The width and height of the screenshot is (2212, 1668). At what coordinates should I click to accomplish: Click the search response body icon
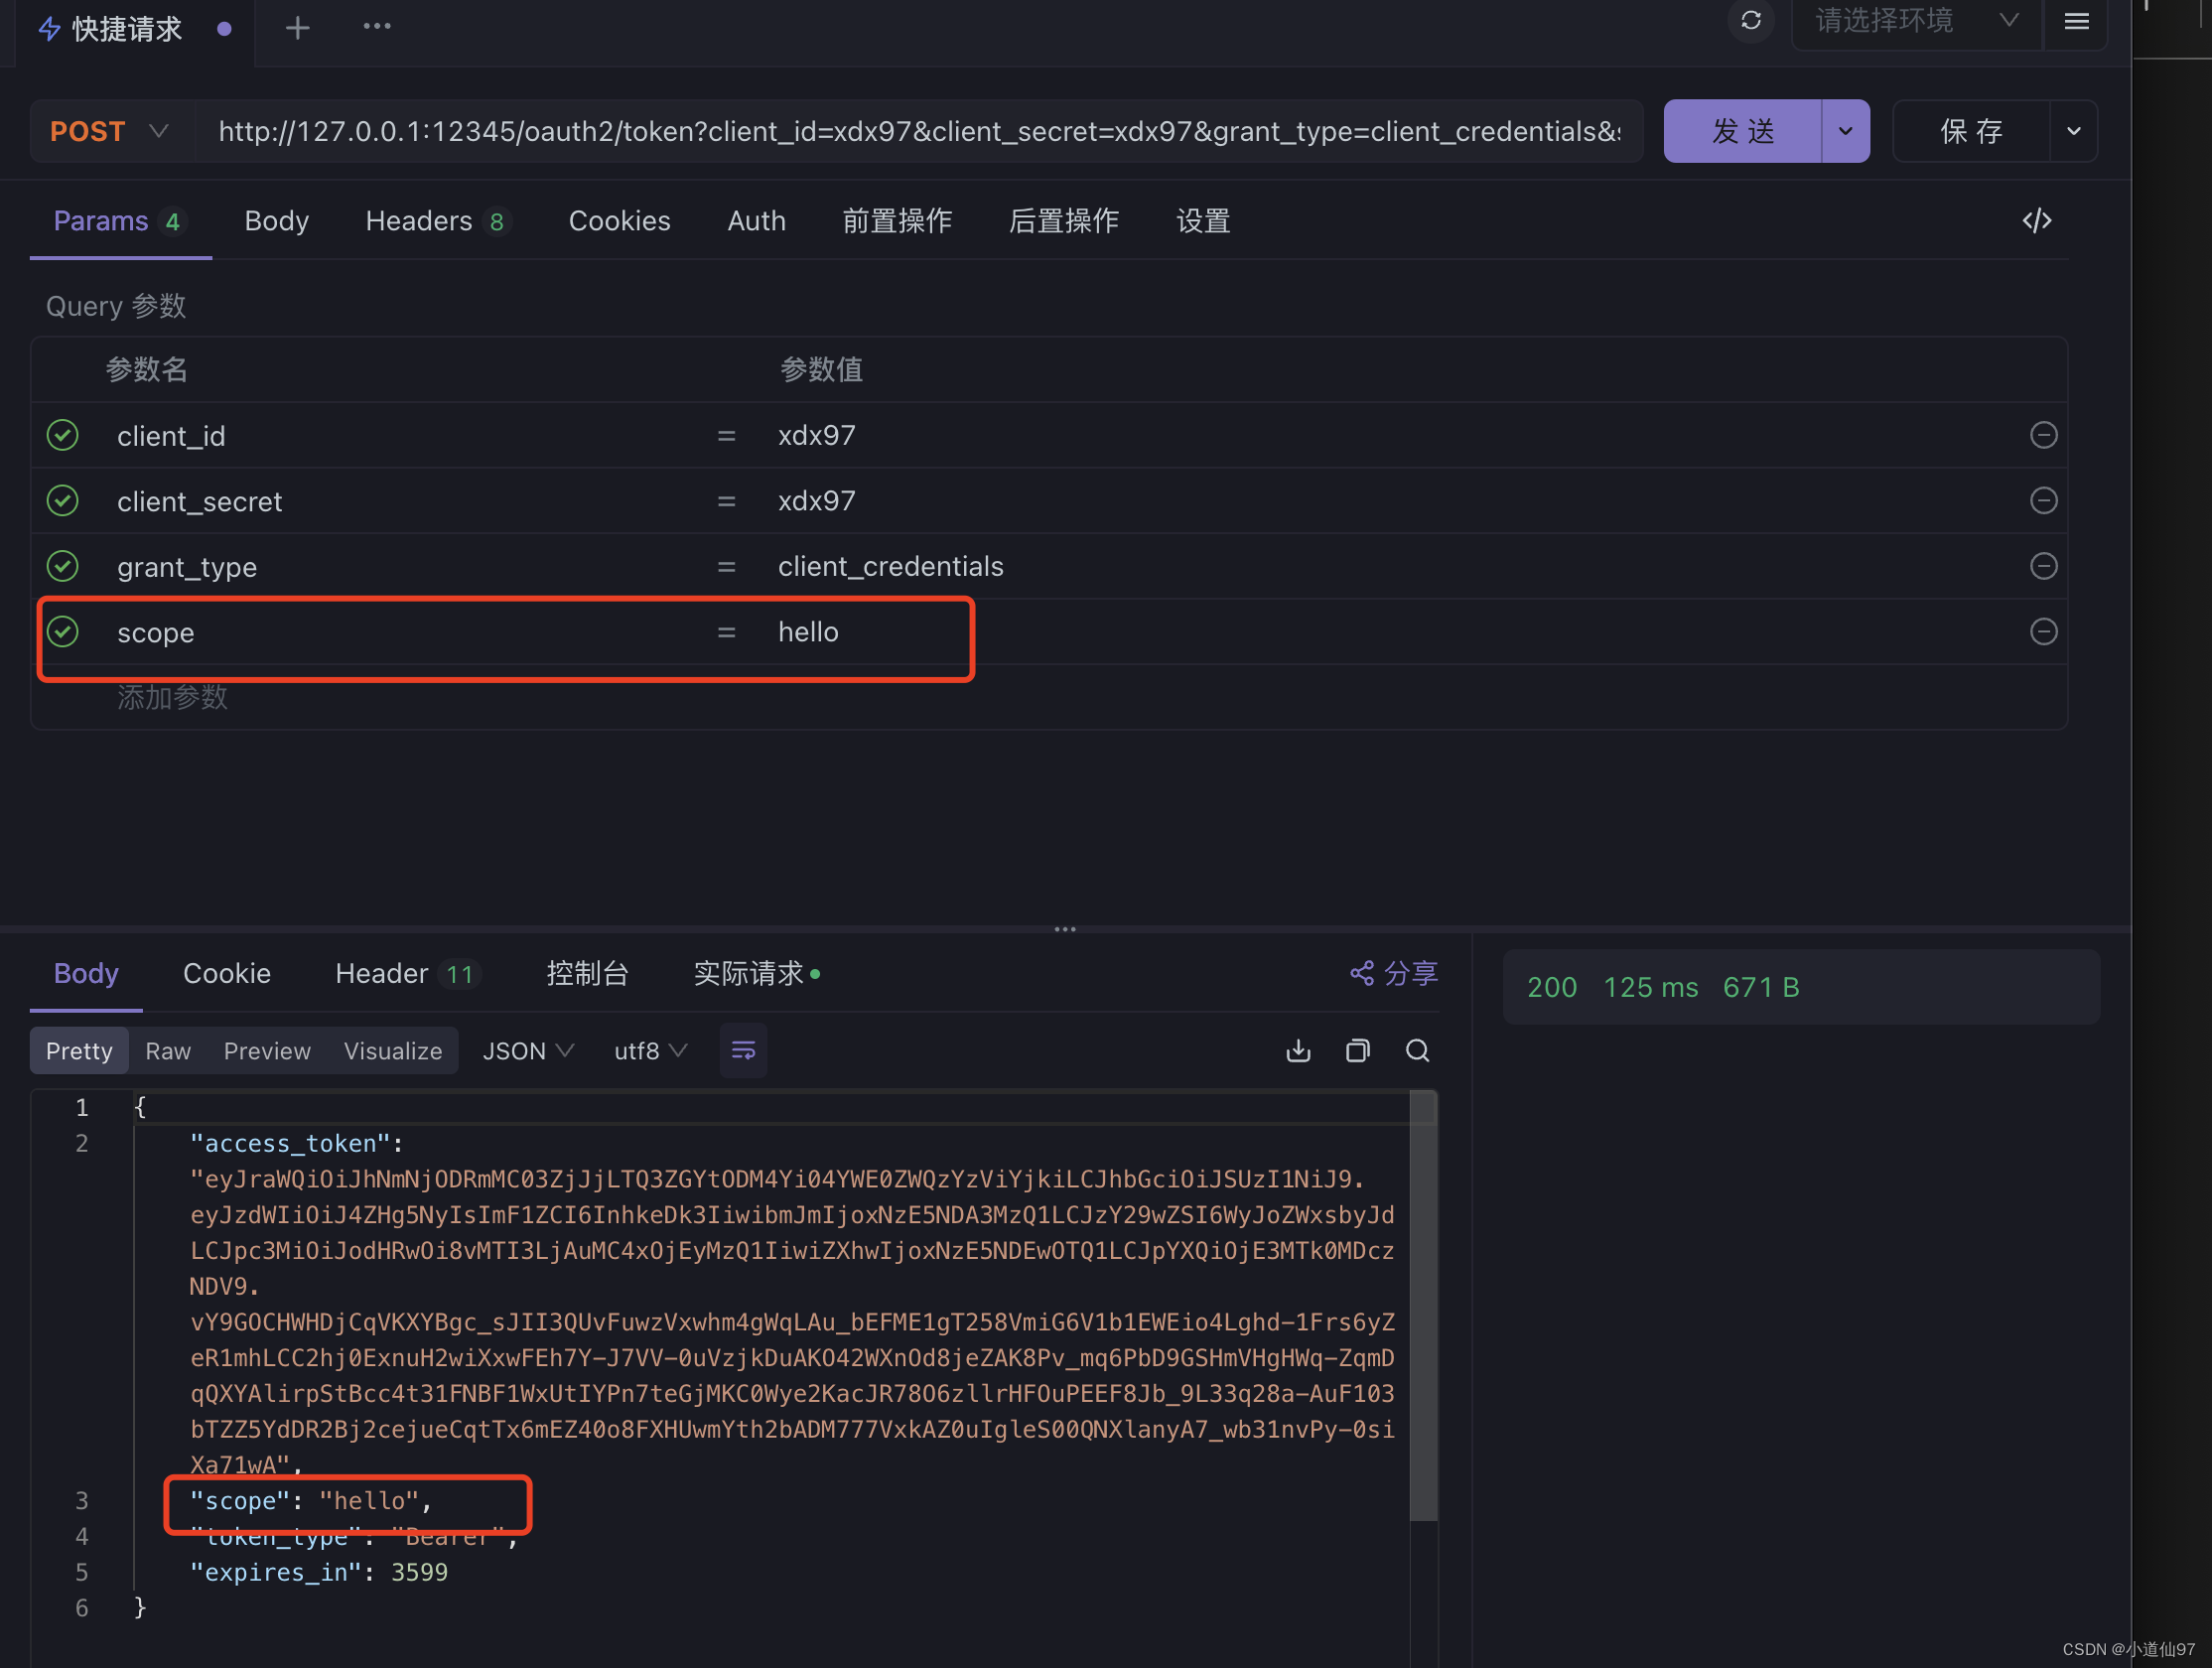[x=1415, y=1049]
